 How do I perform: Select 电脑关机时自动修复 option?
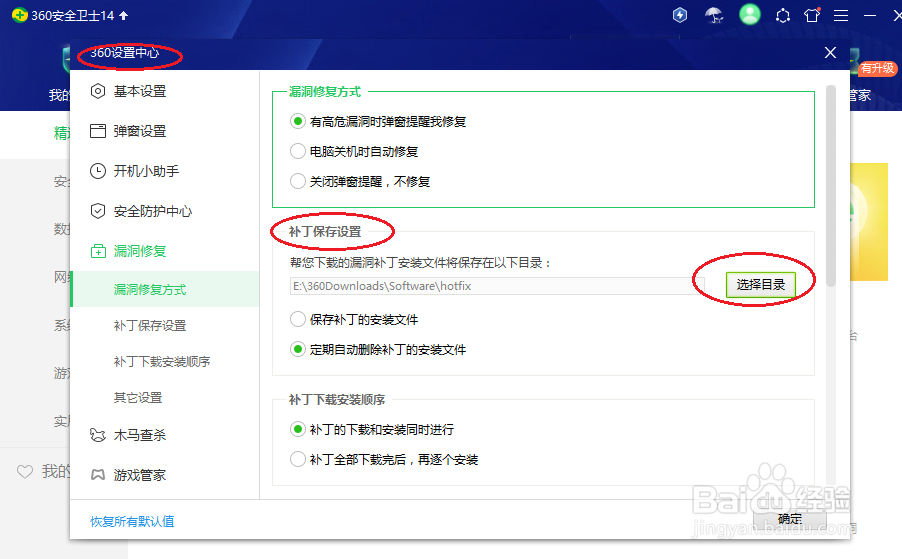[x=354, y=151]
